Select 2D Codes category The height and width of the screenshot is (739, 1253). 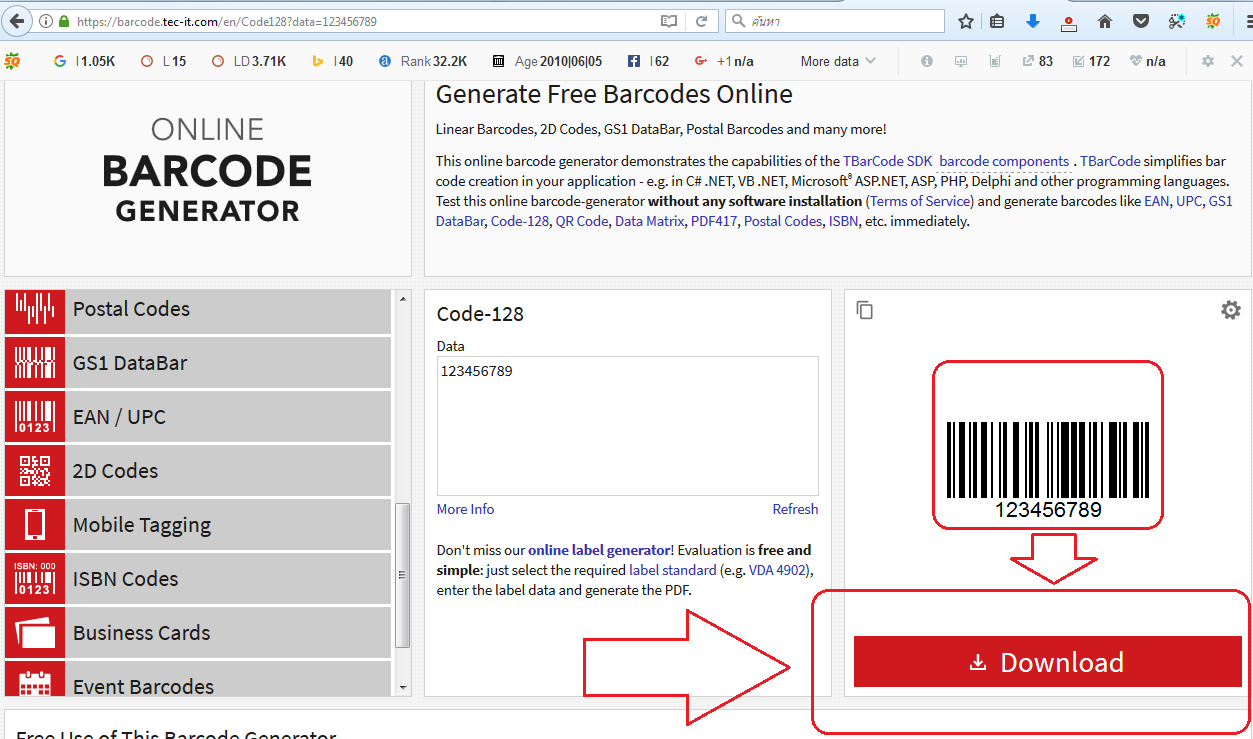click(x=198, y=471)
